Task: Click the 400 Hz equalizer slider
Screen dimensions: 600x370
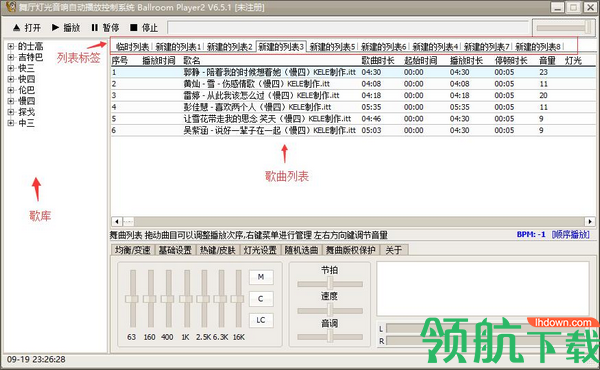Action: click(x=168, y=299)
